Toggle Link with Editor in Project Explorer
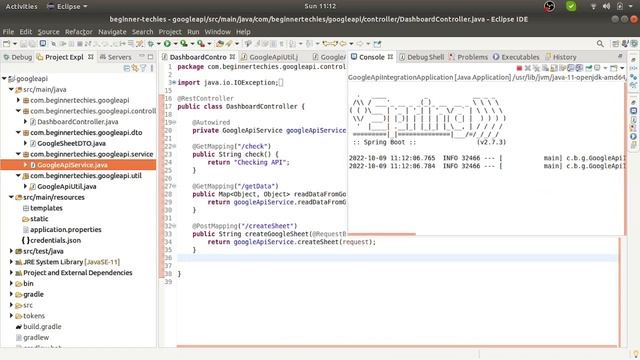The height and width of the screenshot is (360, 640). (135, 68)
